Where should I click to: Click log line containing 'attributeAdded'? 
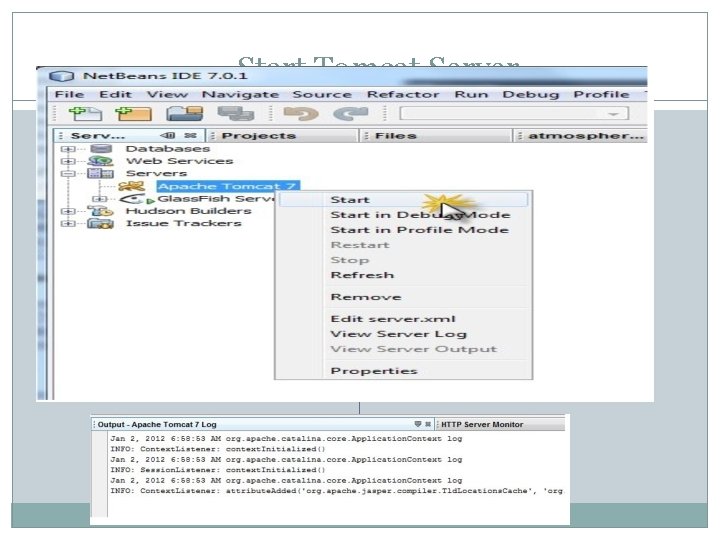click(336, 491)
